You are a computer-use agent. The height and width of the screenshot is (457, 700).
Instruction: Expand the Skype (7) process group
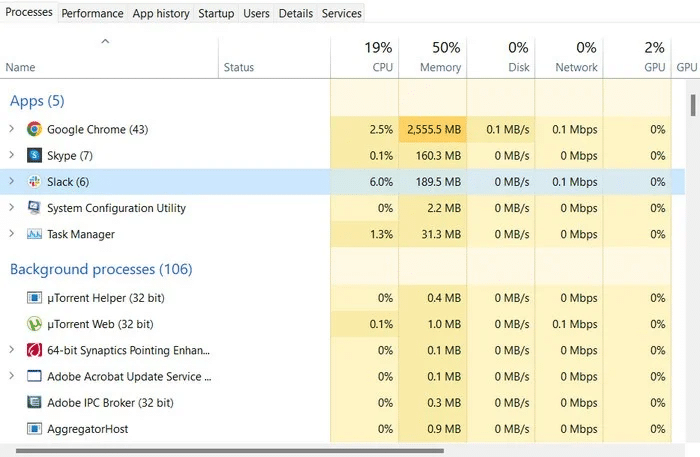[x=12, y=155]
